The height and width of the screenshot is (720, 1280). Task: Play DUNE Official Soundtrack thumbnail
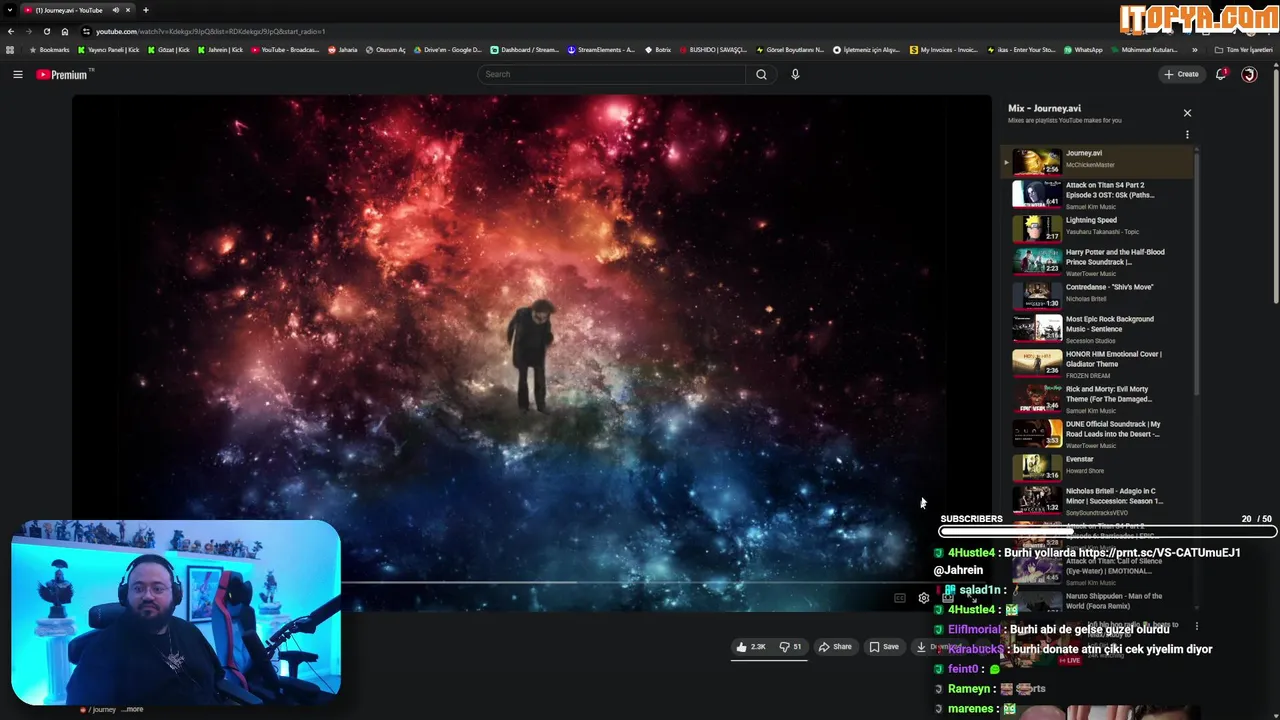point(1037,433)
